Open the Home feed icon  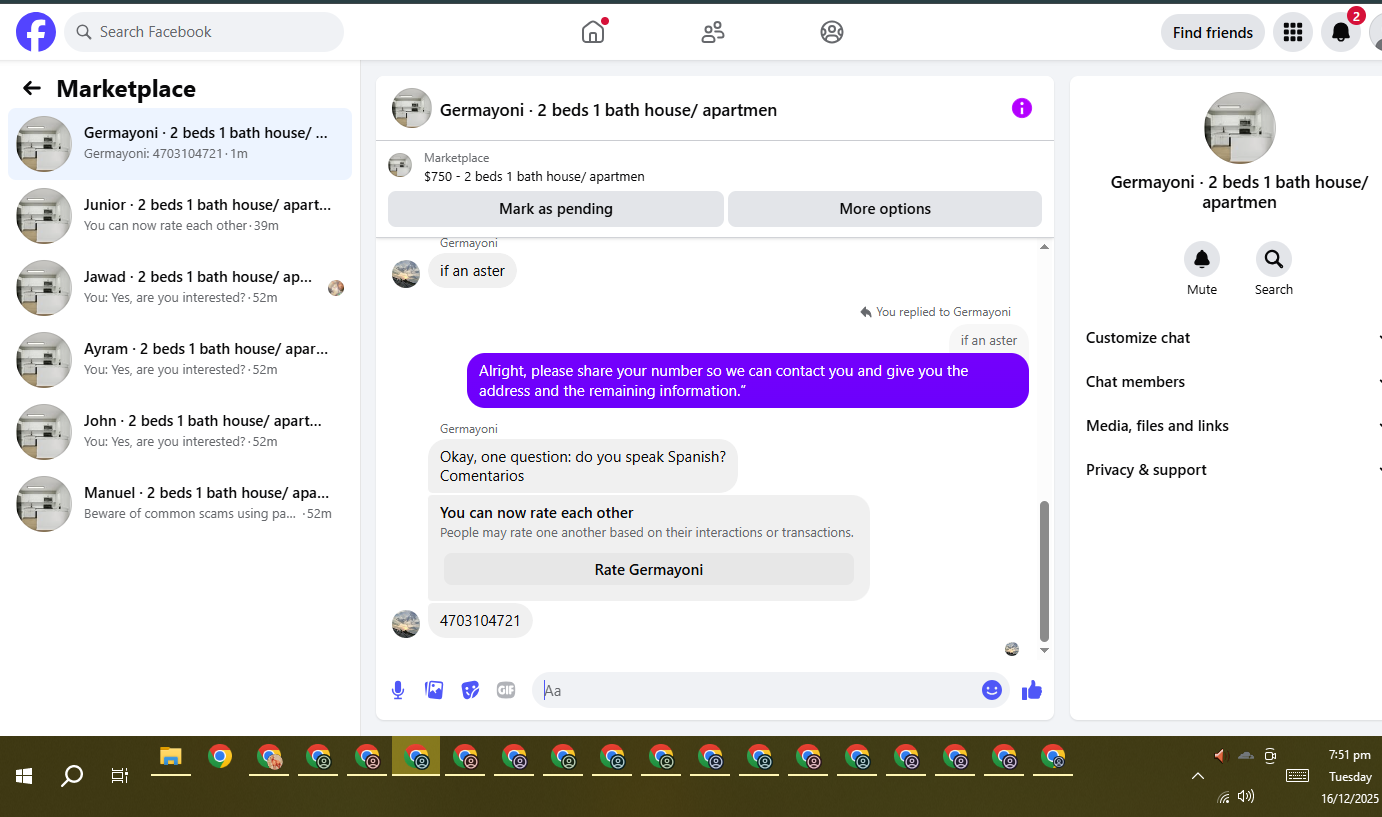593,32
